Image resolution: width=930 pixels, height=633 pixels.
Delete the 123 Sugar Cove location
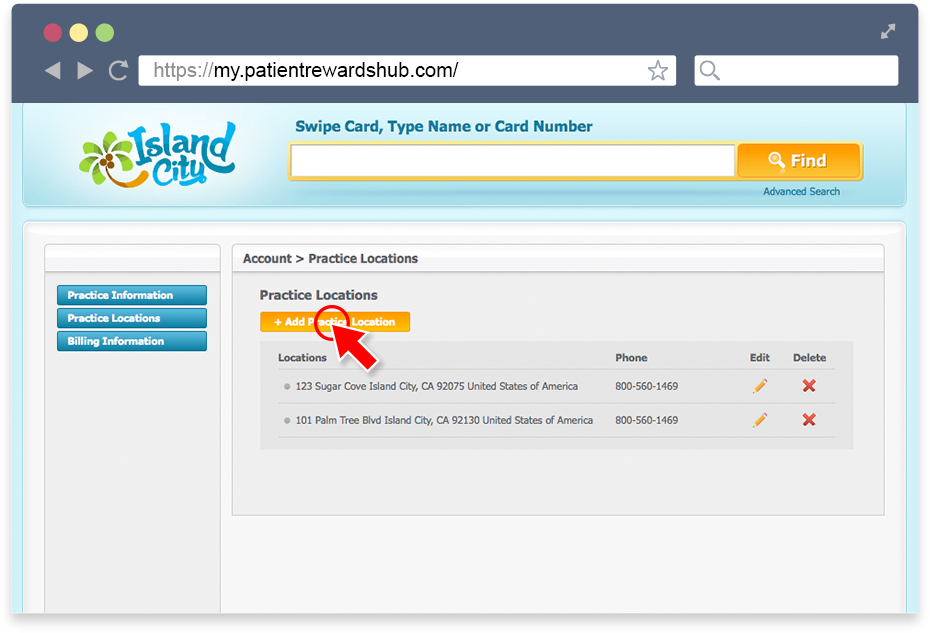(x=809, y=386)
